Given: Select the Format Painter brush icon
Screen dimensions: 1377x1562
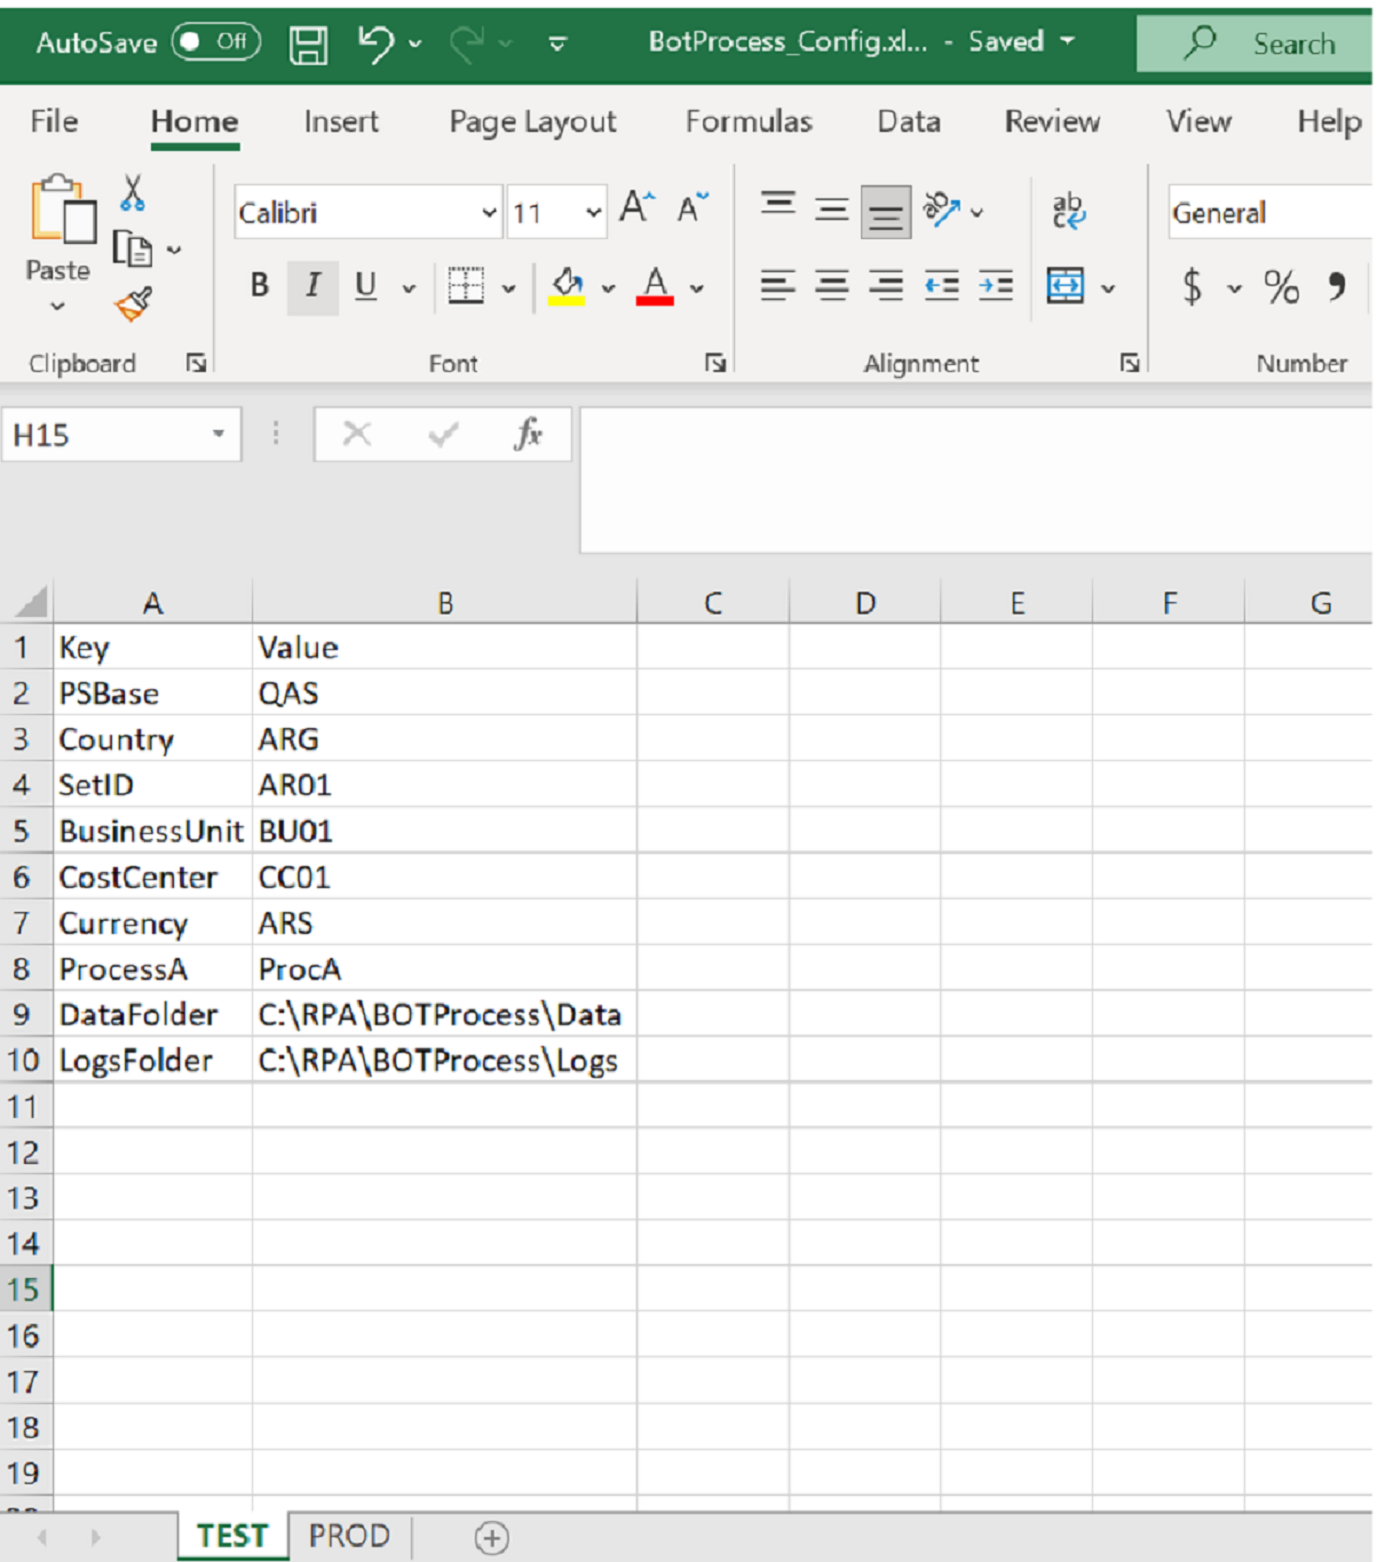Looking at the screenshot, I should tap(133, 304).
